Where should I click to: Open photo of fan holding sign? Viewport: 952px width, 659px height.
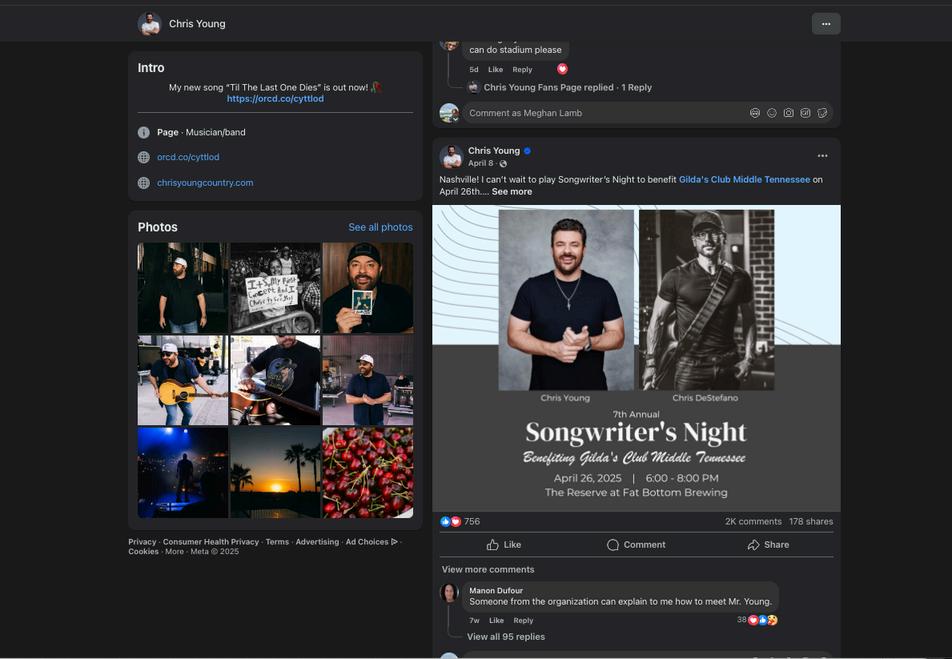275,288
